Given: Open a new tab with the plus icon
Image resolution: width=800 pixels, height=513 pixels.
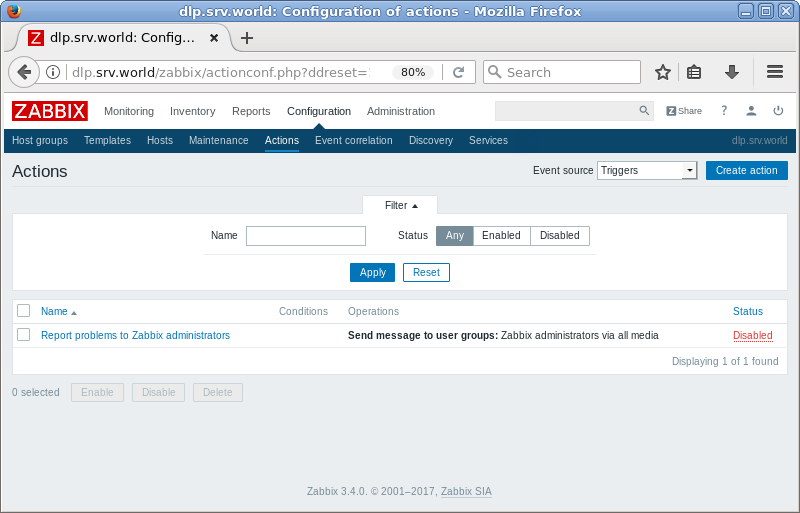Looking at the screenshot, I should click(247, 38).
